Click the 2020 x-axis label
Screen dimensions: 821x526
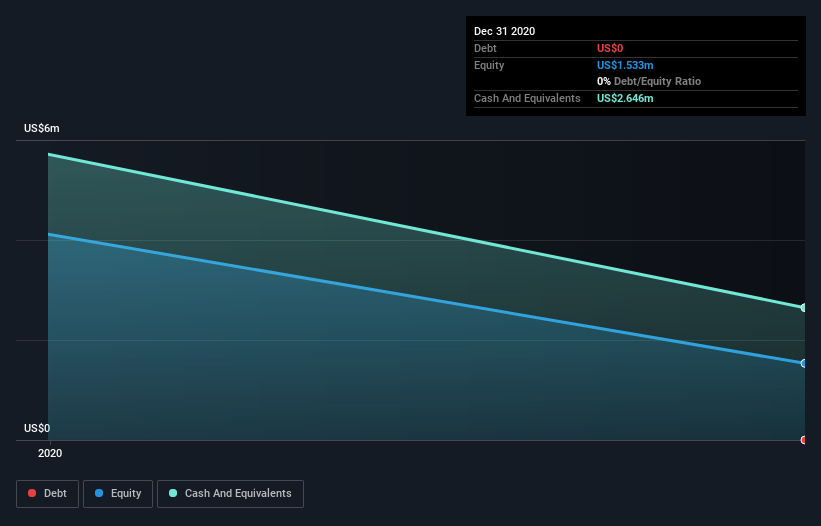[x=50, y=453]
